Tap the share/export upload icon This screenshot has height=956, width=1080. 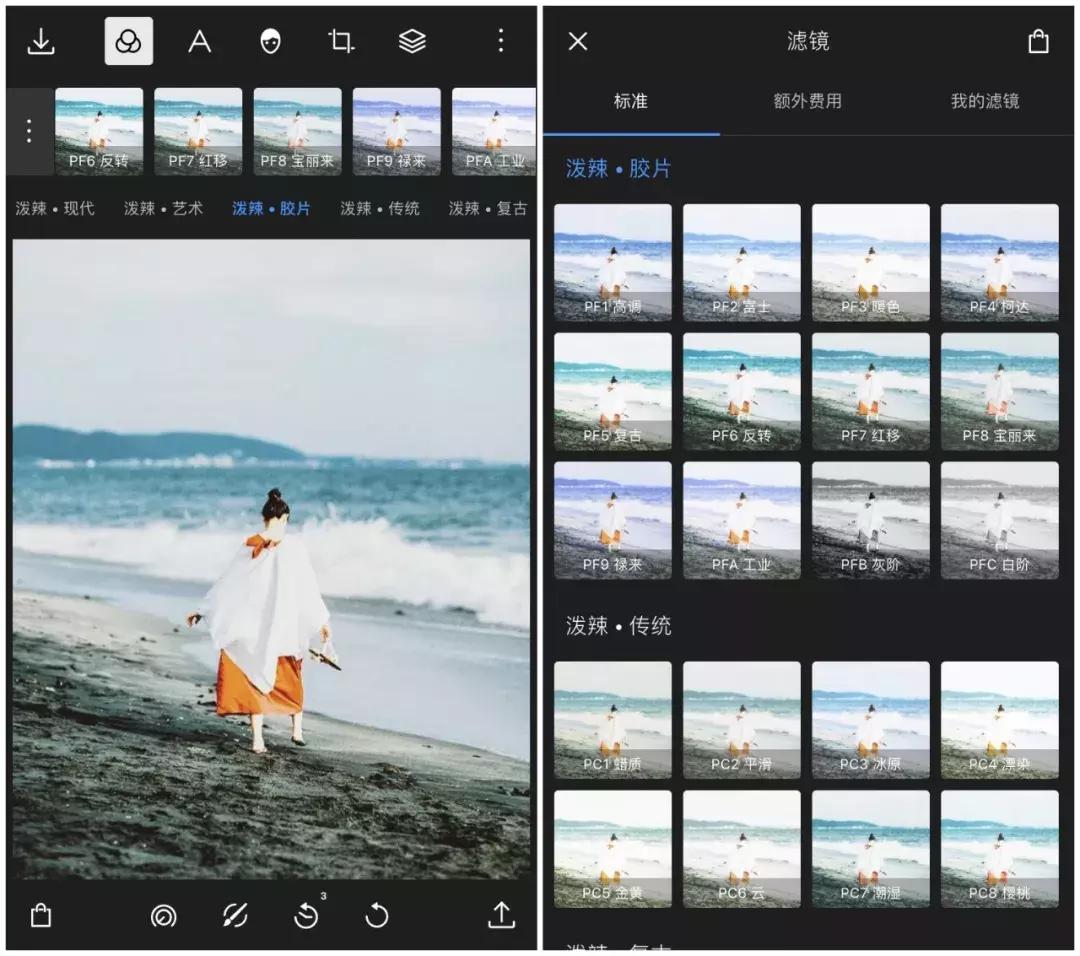click(x=501, y=915)
